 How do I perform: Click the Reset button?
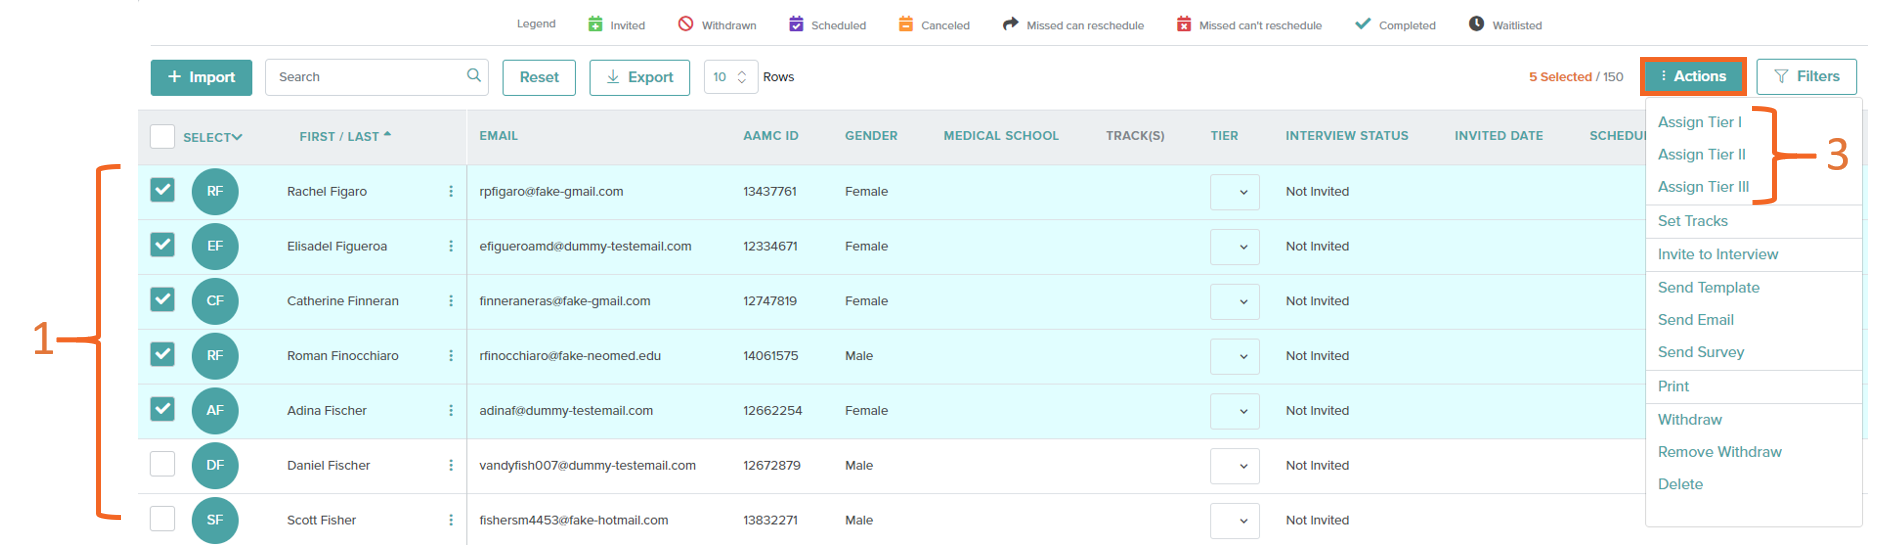539,77
